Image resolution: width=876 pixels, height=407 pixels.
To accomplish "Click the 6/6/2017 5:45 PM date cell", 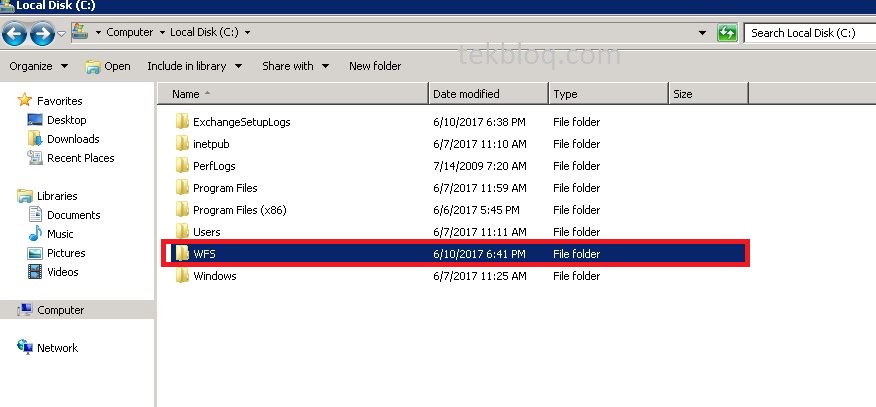I will (476, 210).
